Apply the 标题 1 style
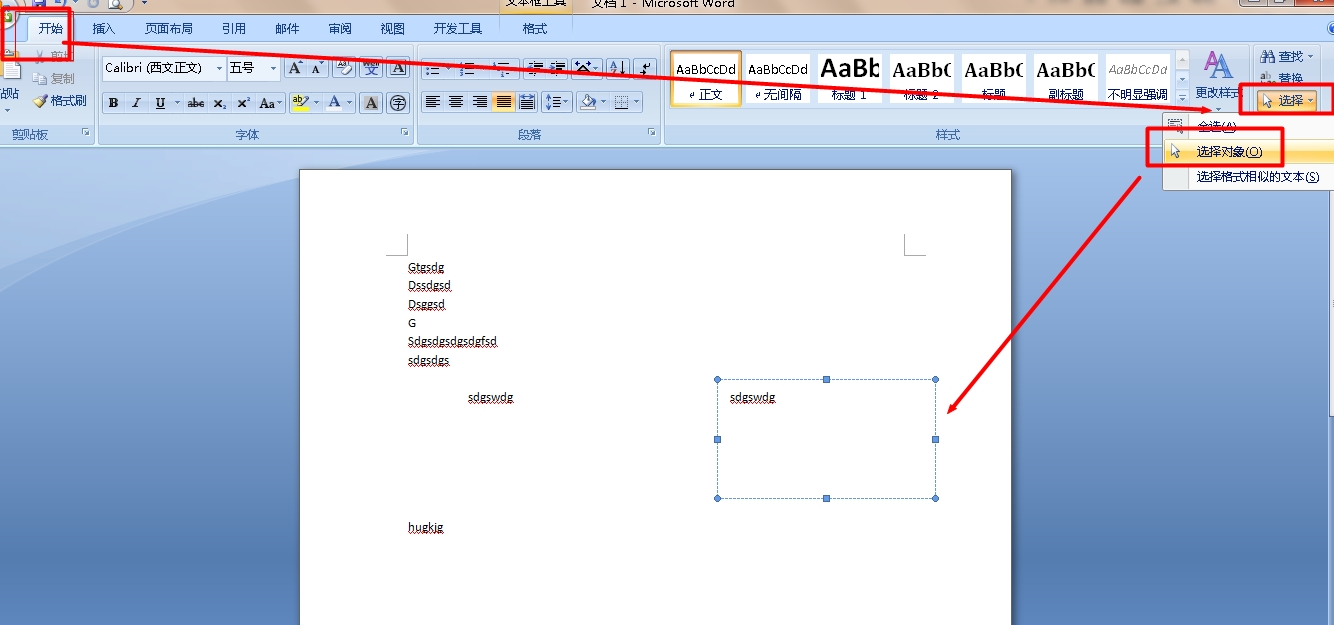1334x625 pixels. click(x=850, y=78)
